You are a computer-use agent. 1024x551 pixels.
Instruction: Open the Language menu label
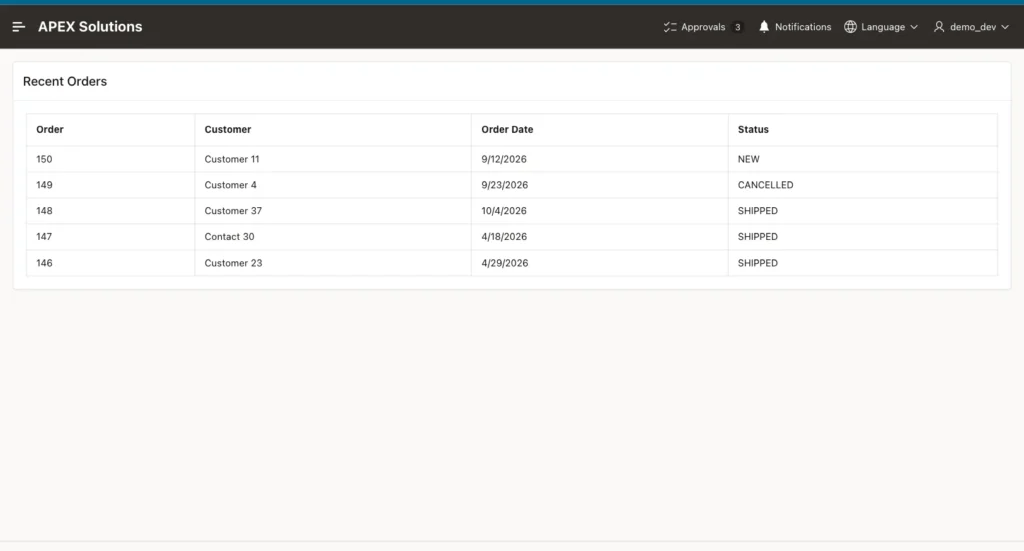(883, 27)
